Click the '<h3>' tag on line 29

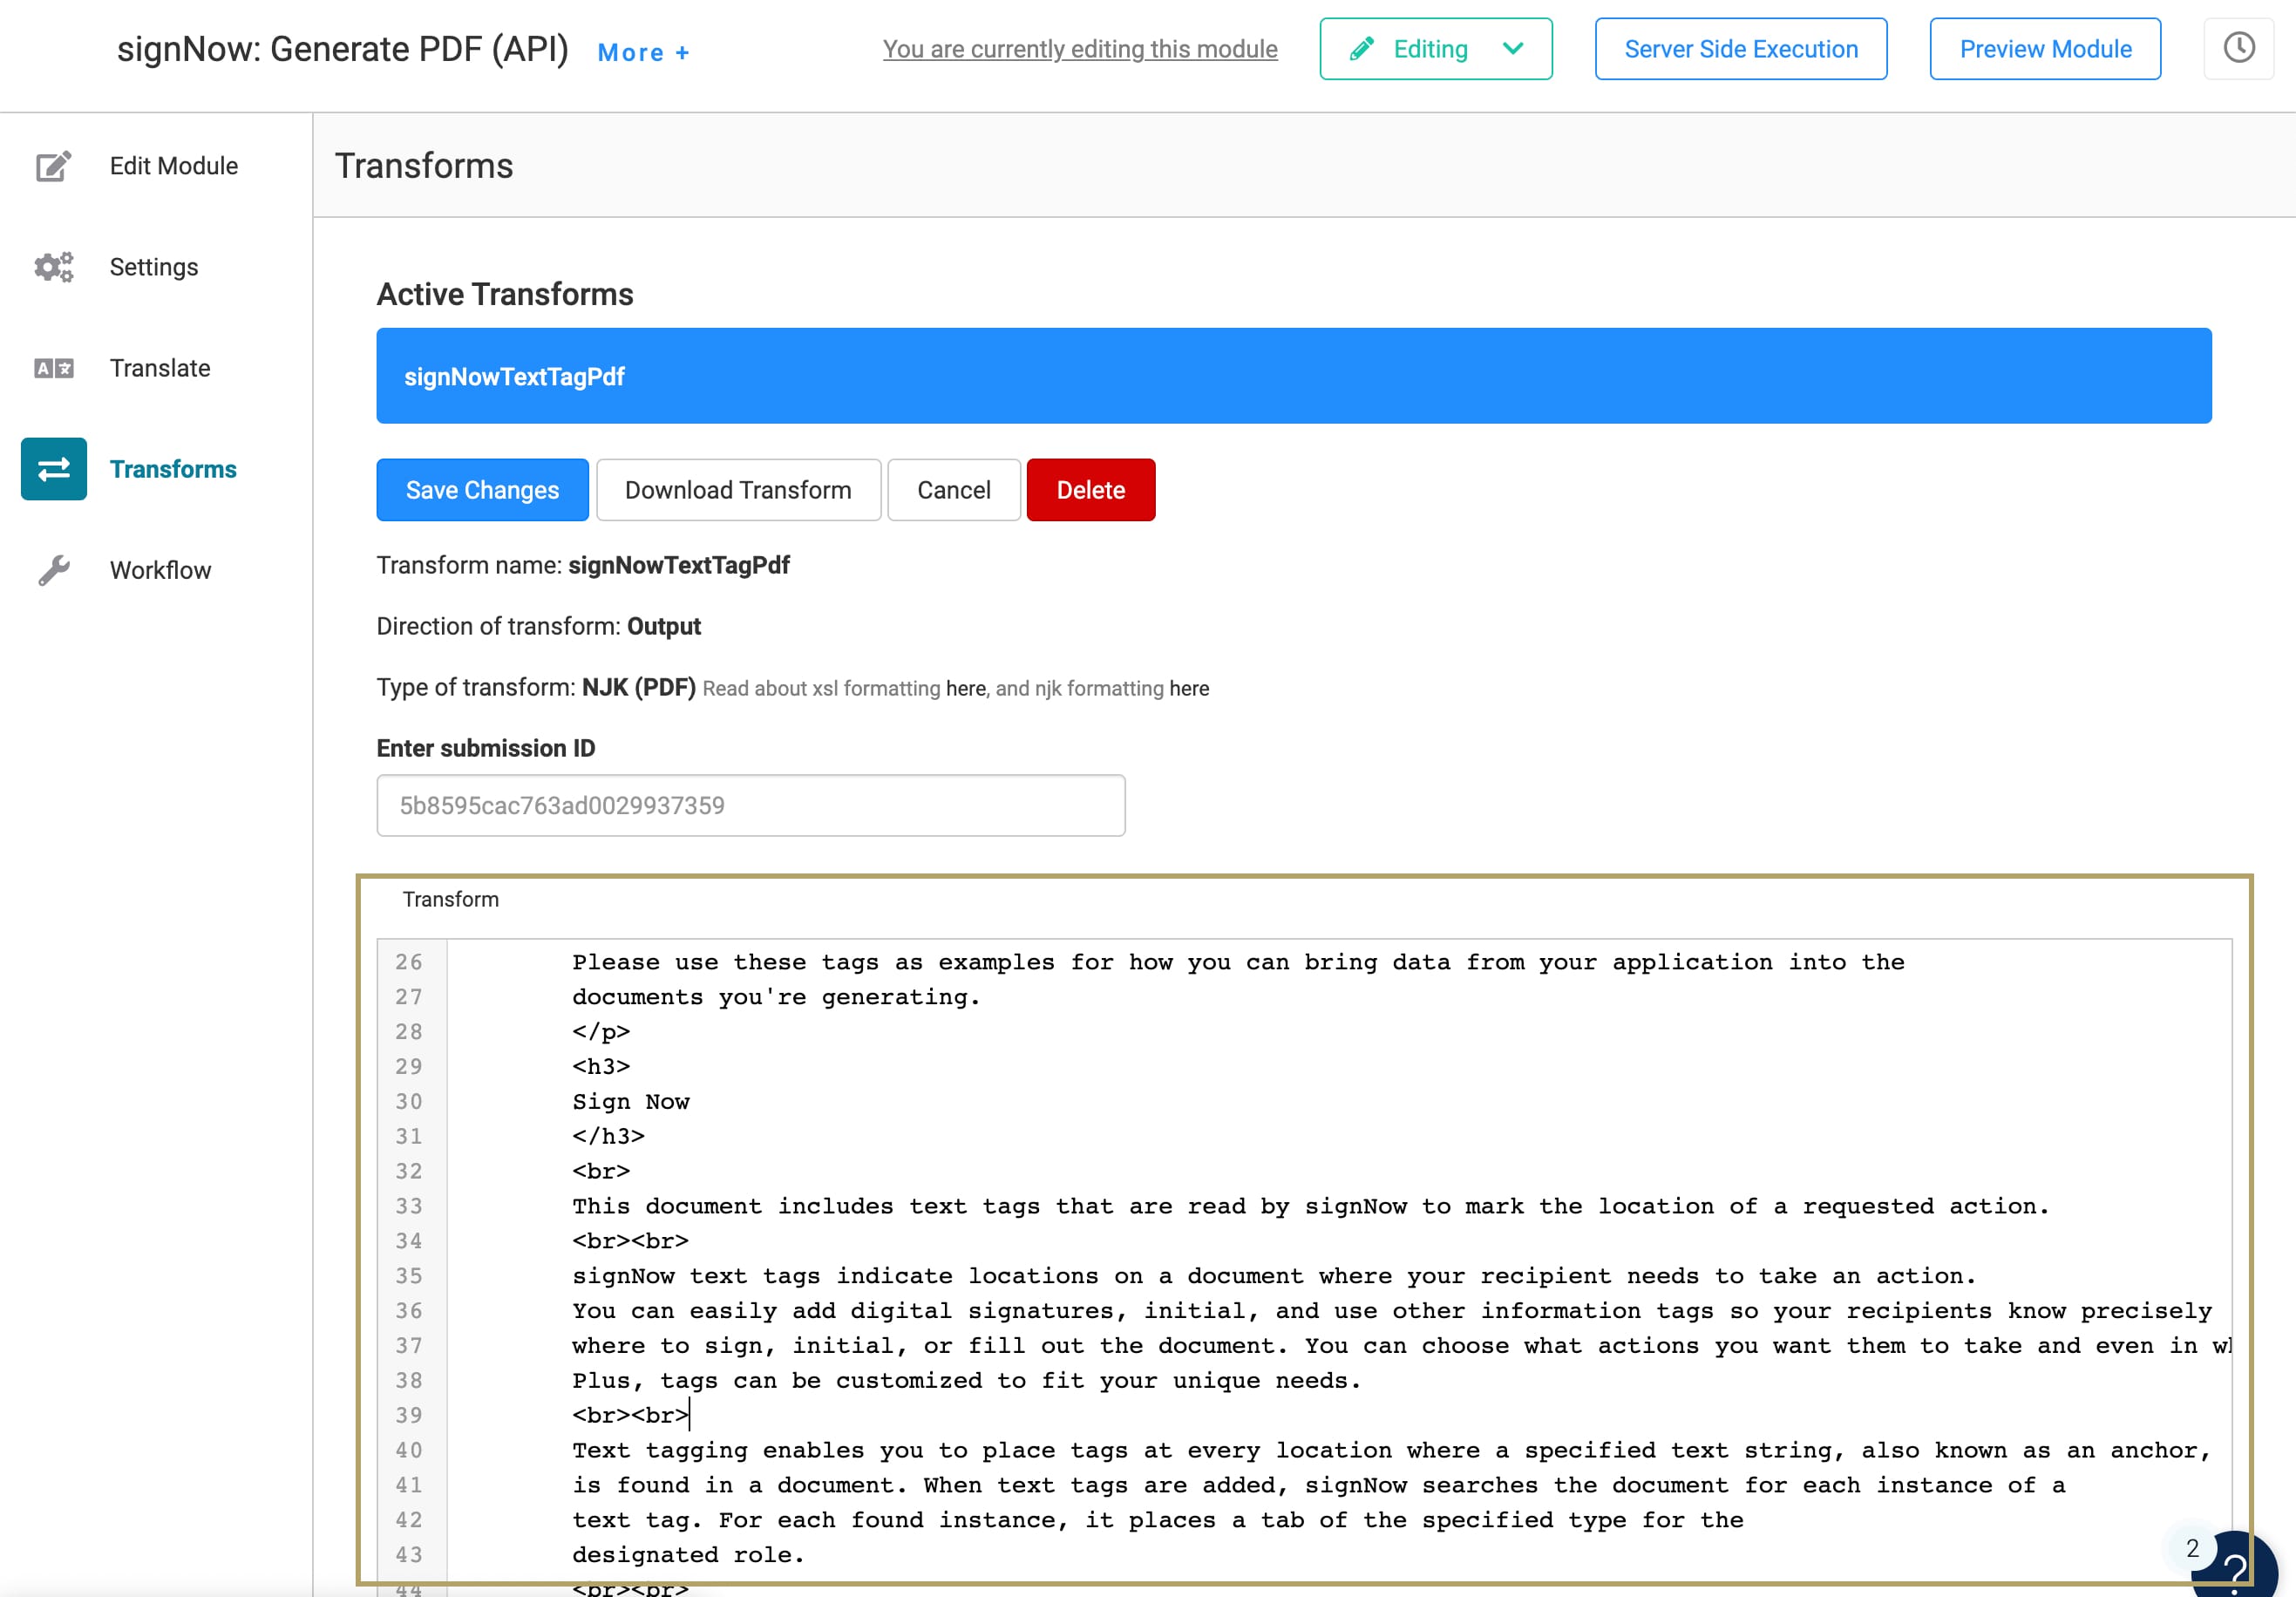(601, 1067)
